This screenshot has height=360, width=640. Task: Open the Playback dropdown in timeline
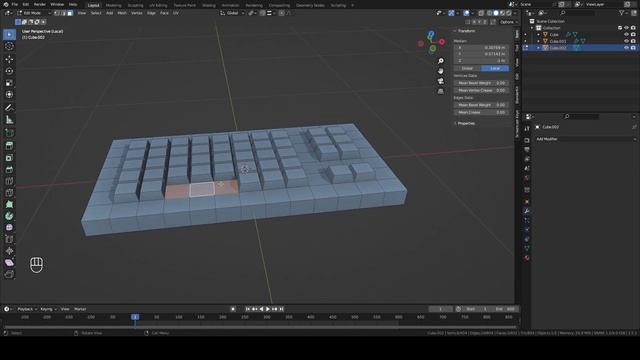point(27,309)
